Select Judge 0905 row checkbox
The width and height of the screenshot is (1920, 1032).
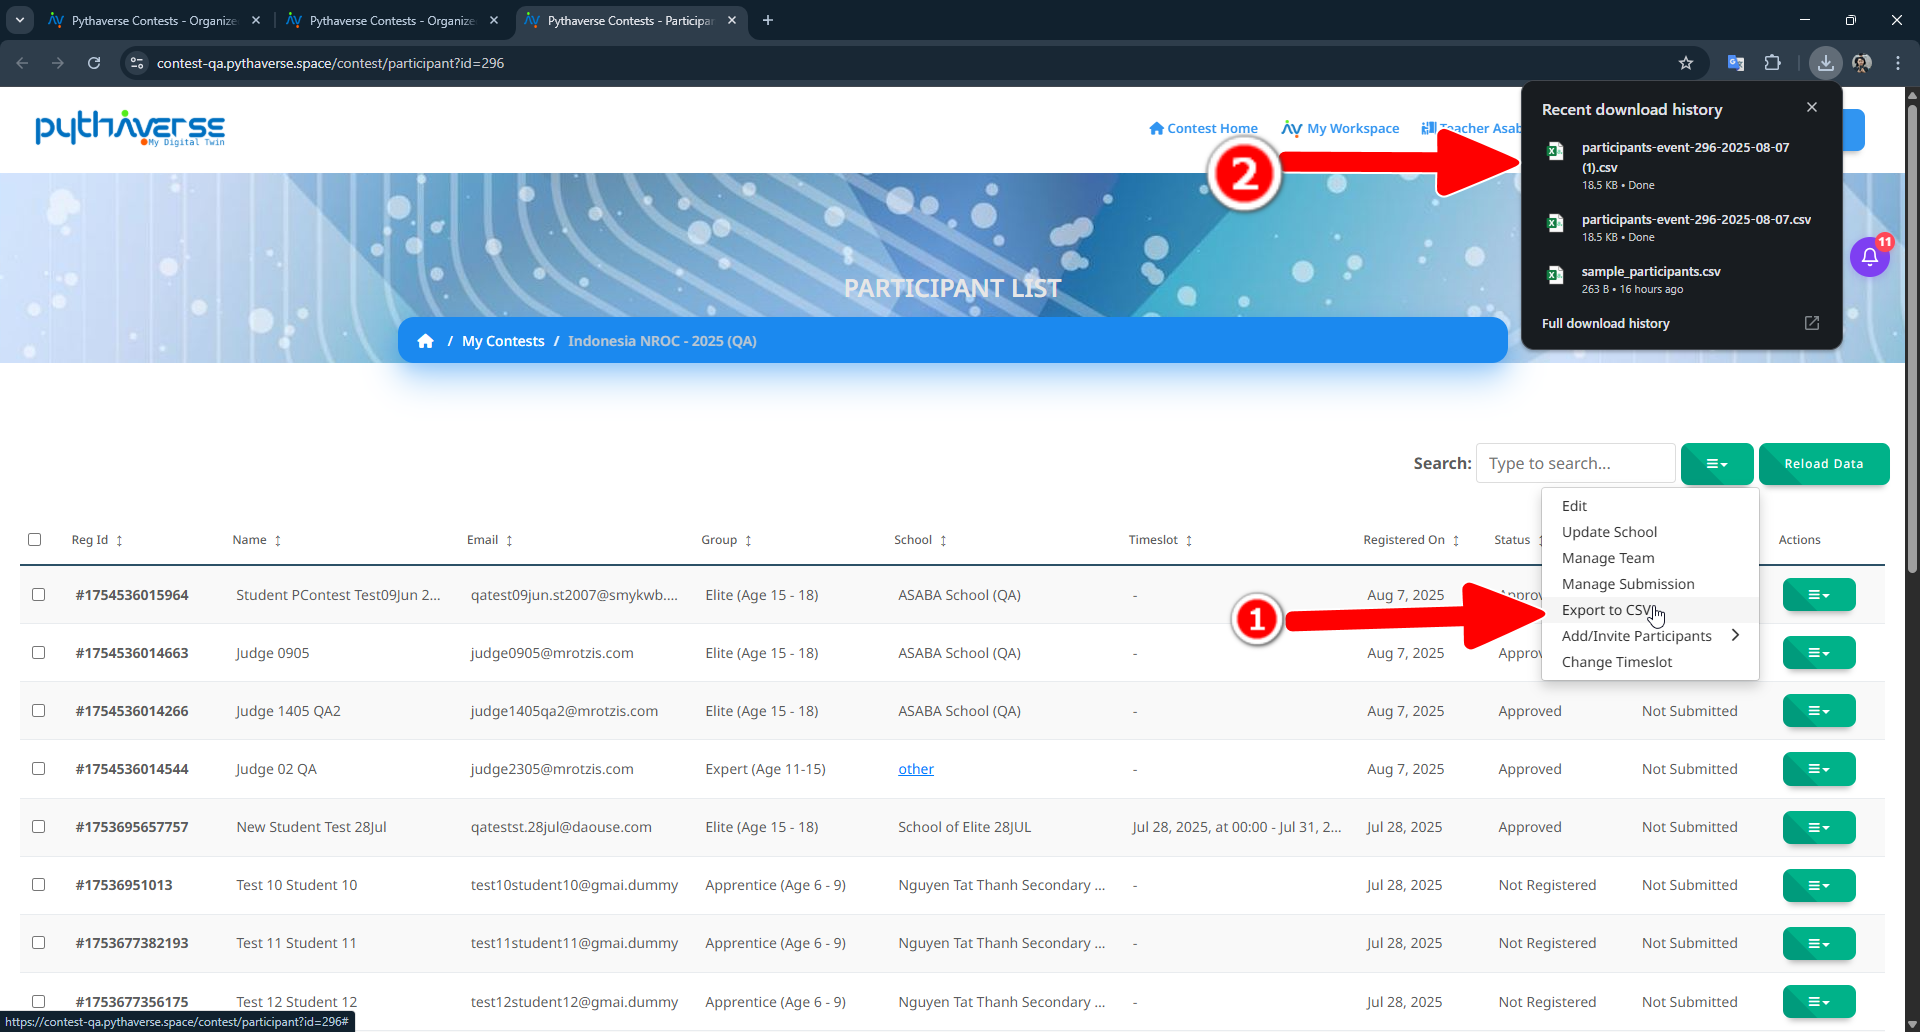[39, 652]
